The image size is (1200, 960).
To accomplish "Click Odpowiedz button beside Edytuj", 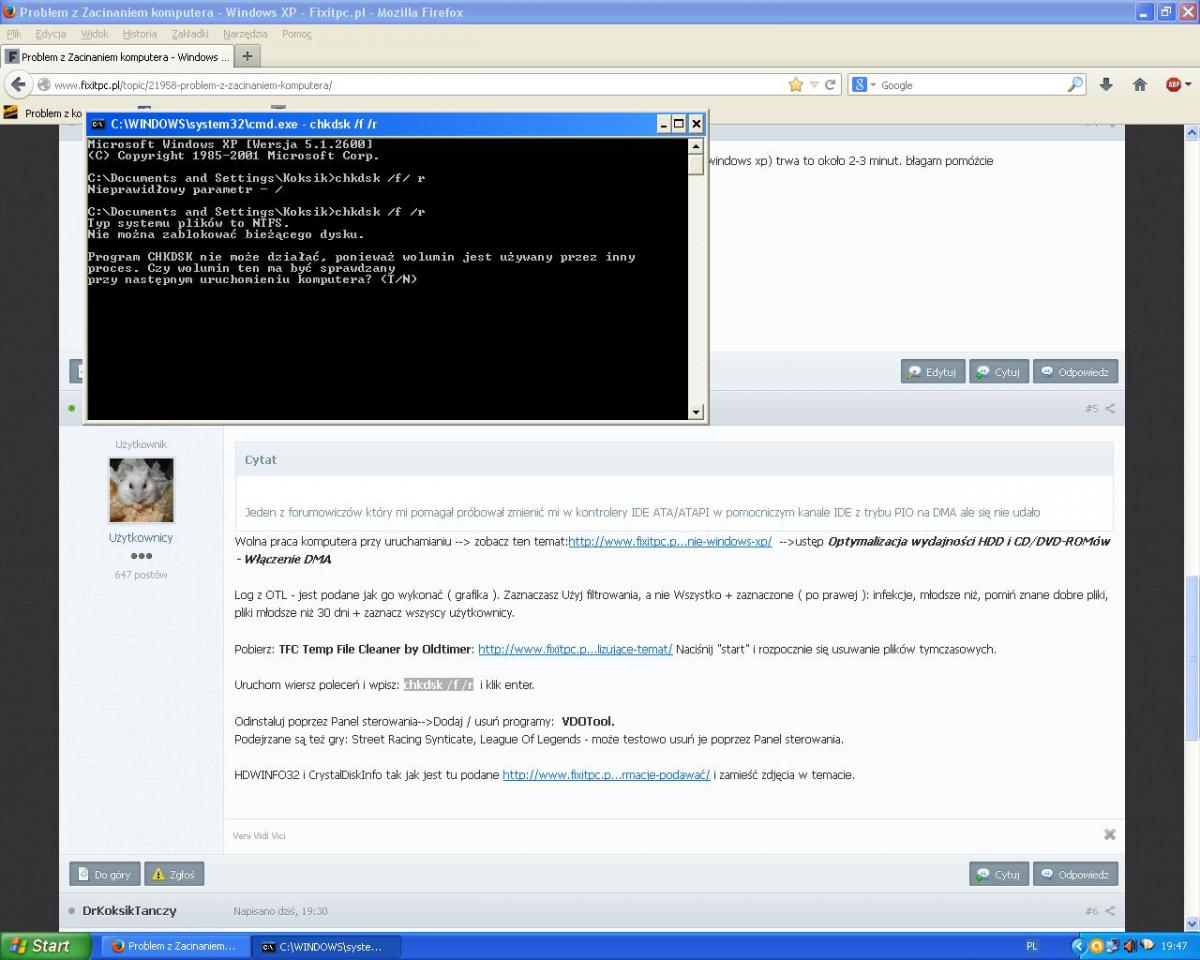I will coord(1075,372).
